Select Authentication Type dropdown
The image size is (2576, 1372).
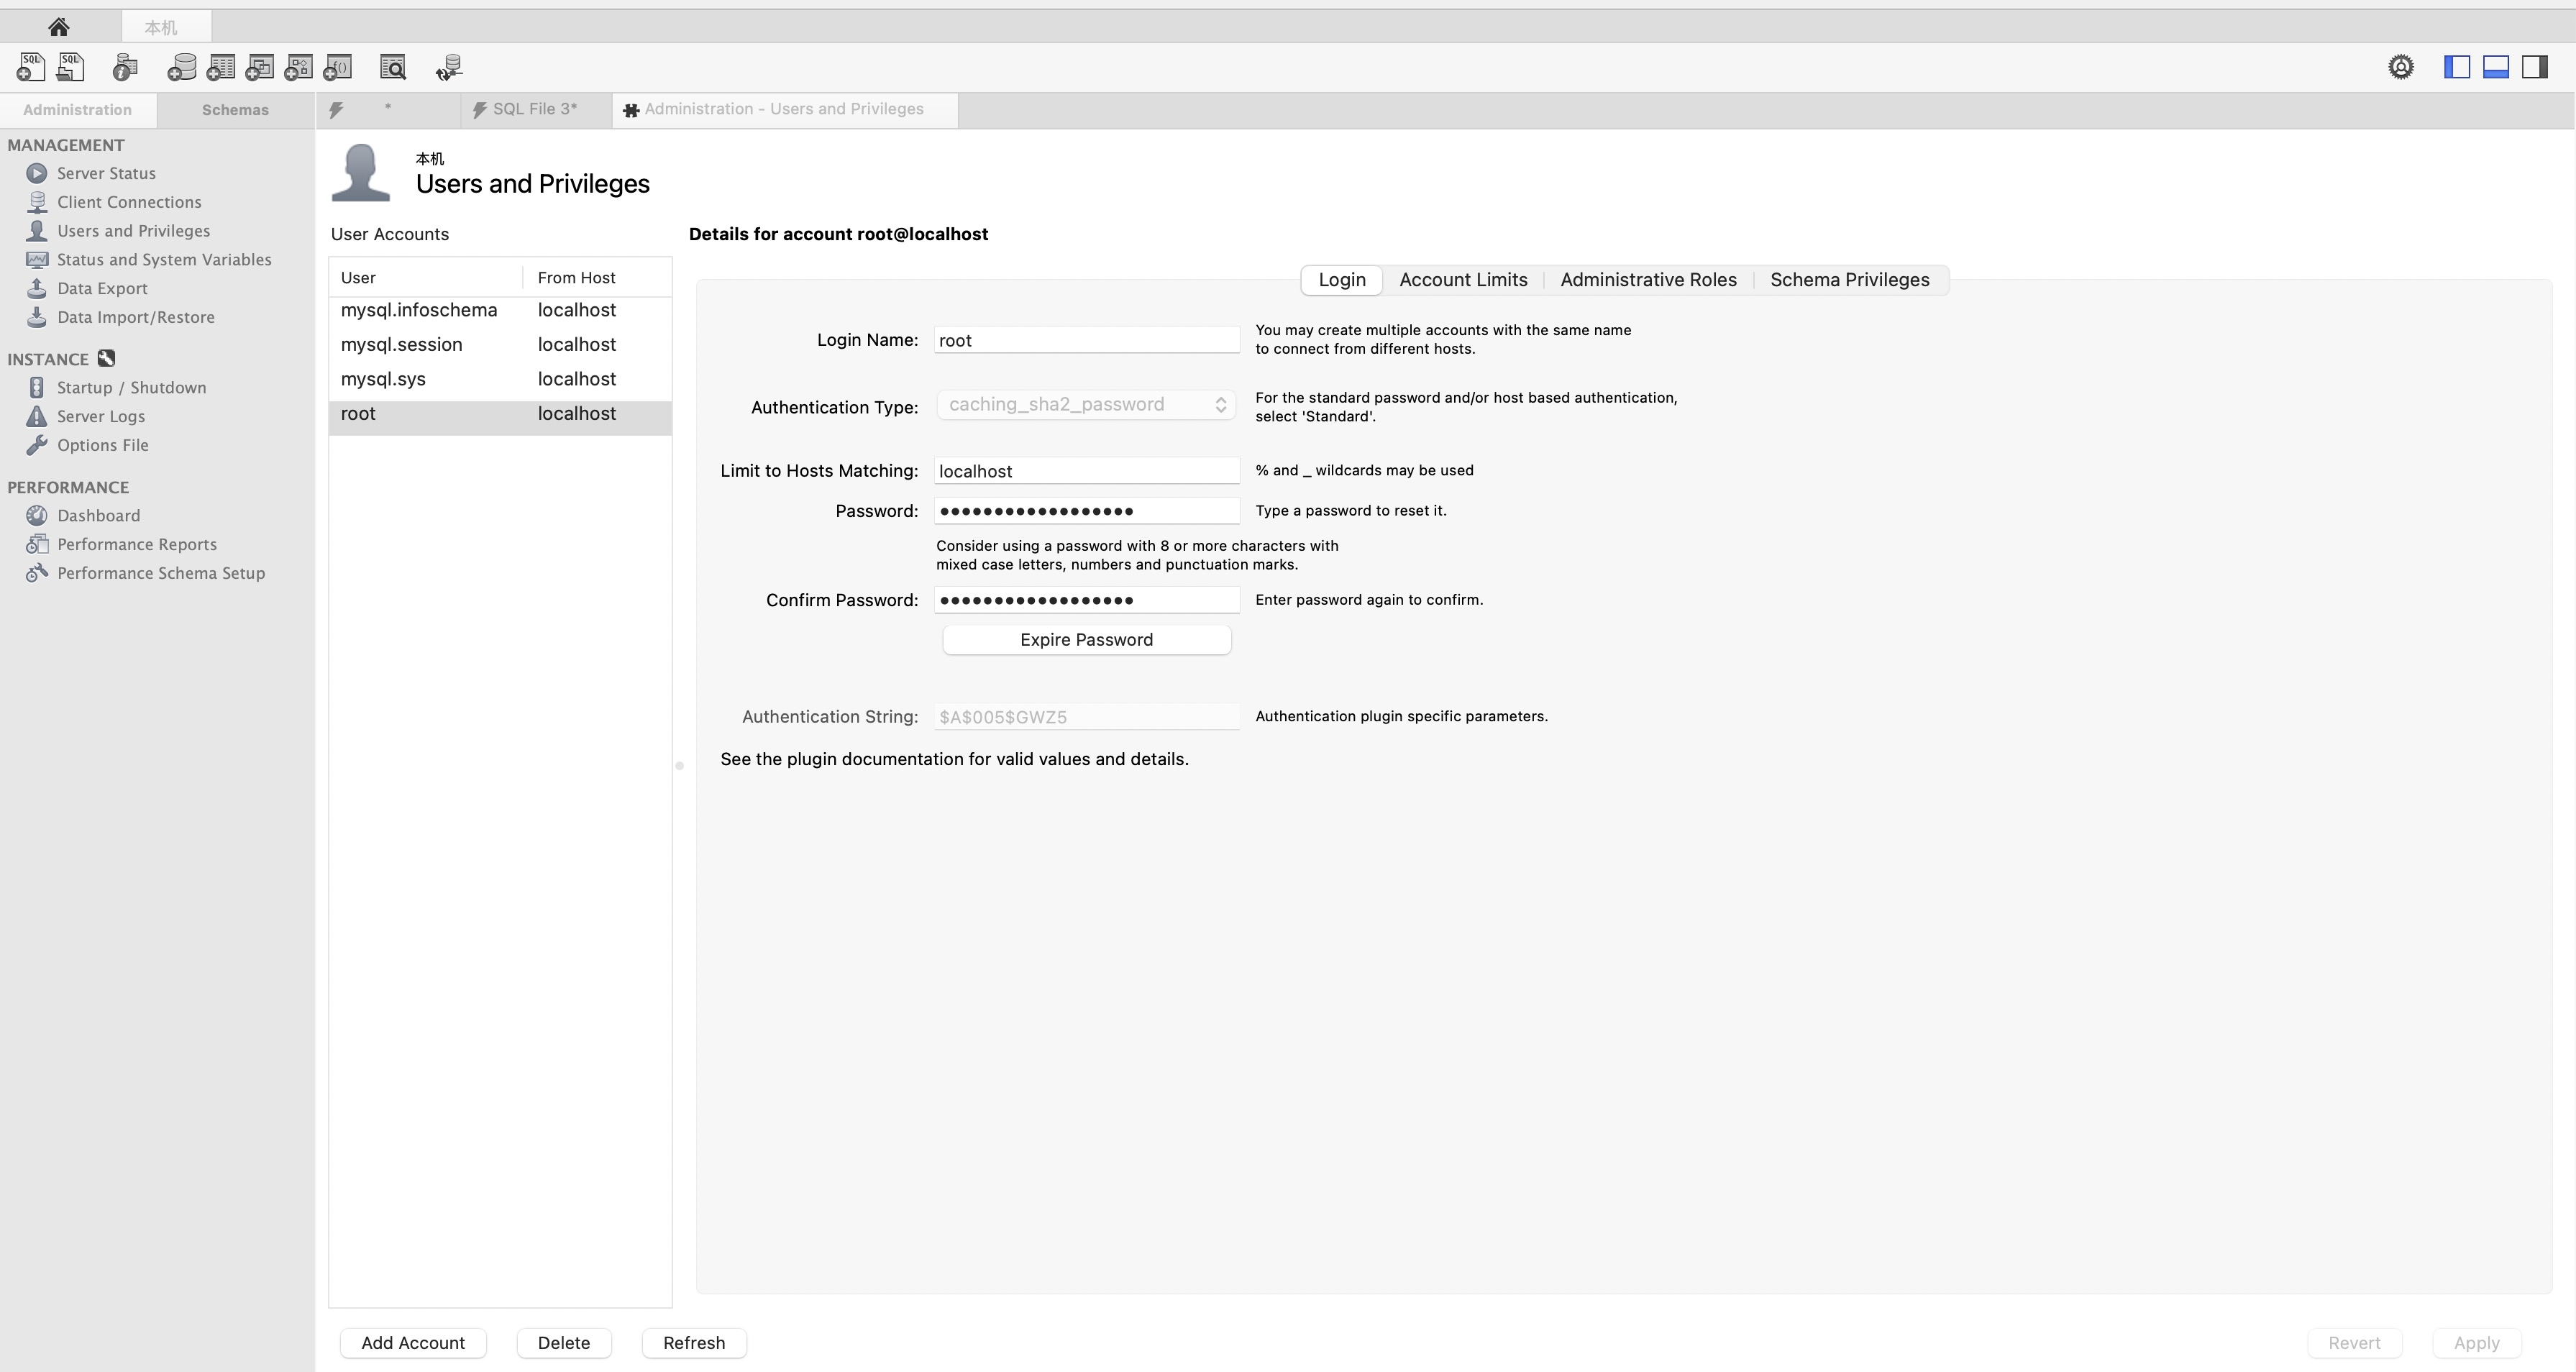pyautogui.click(x=1085, y=404)
